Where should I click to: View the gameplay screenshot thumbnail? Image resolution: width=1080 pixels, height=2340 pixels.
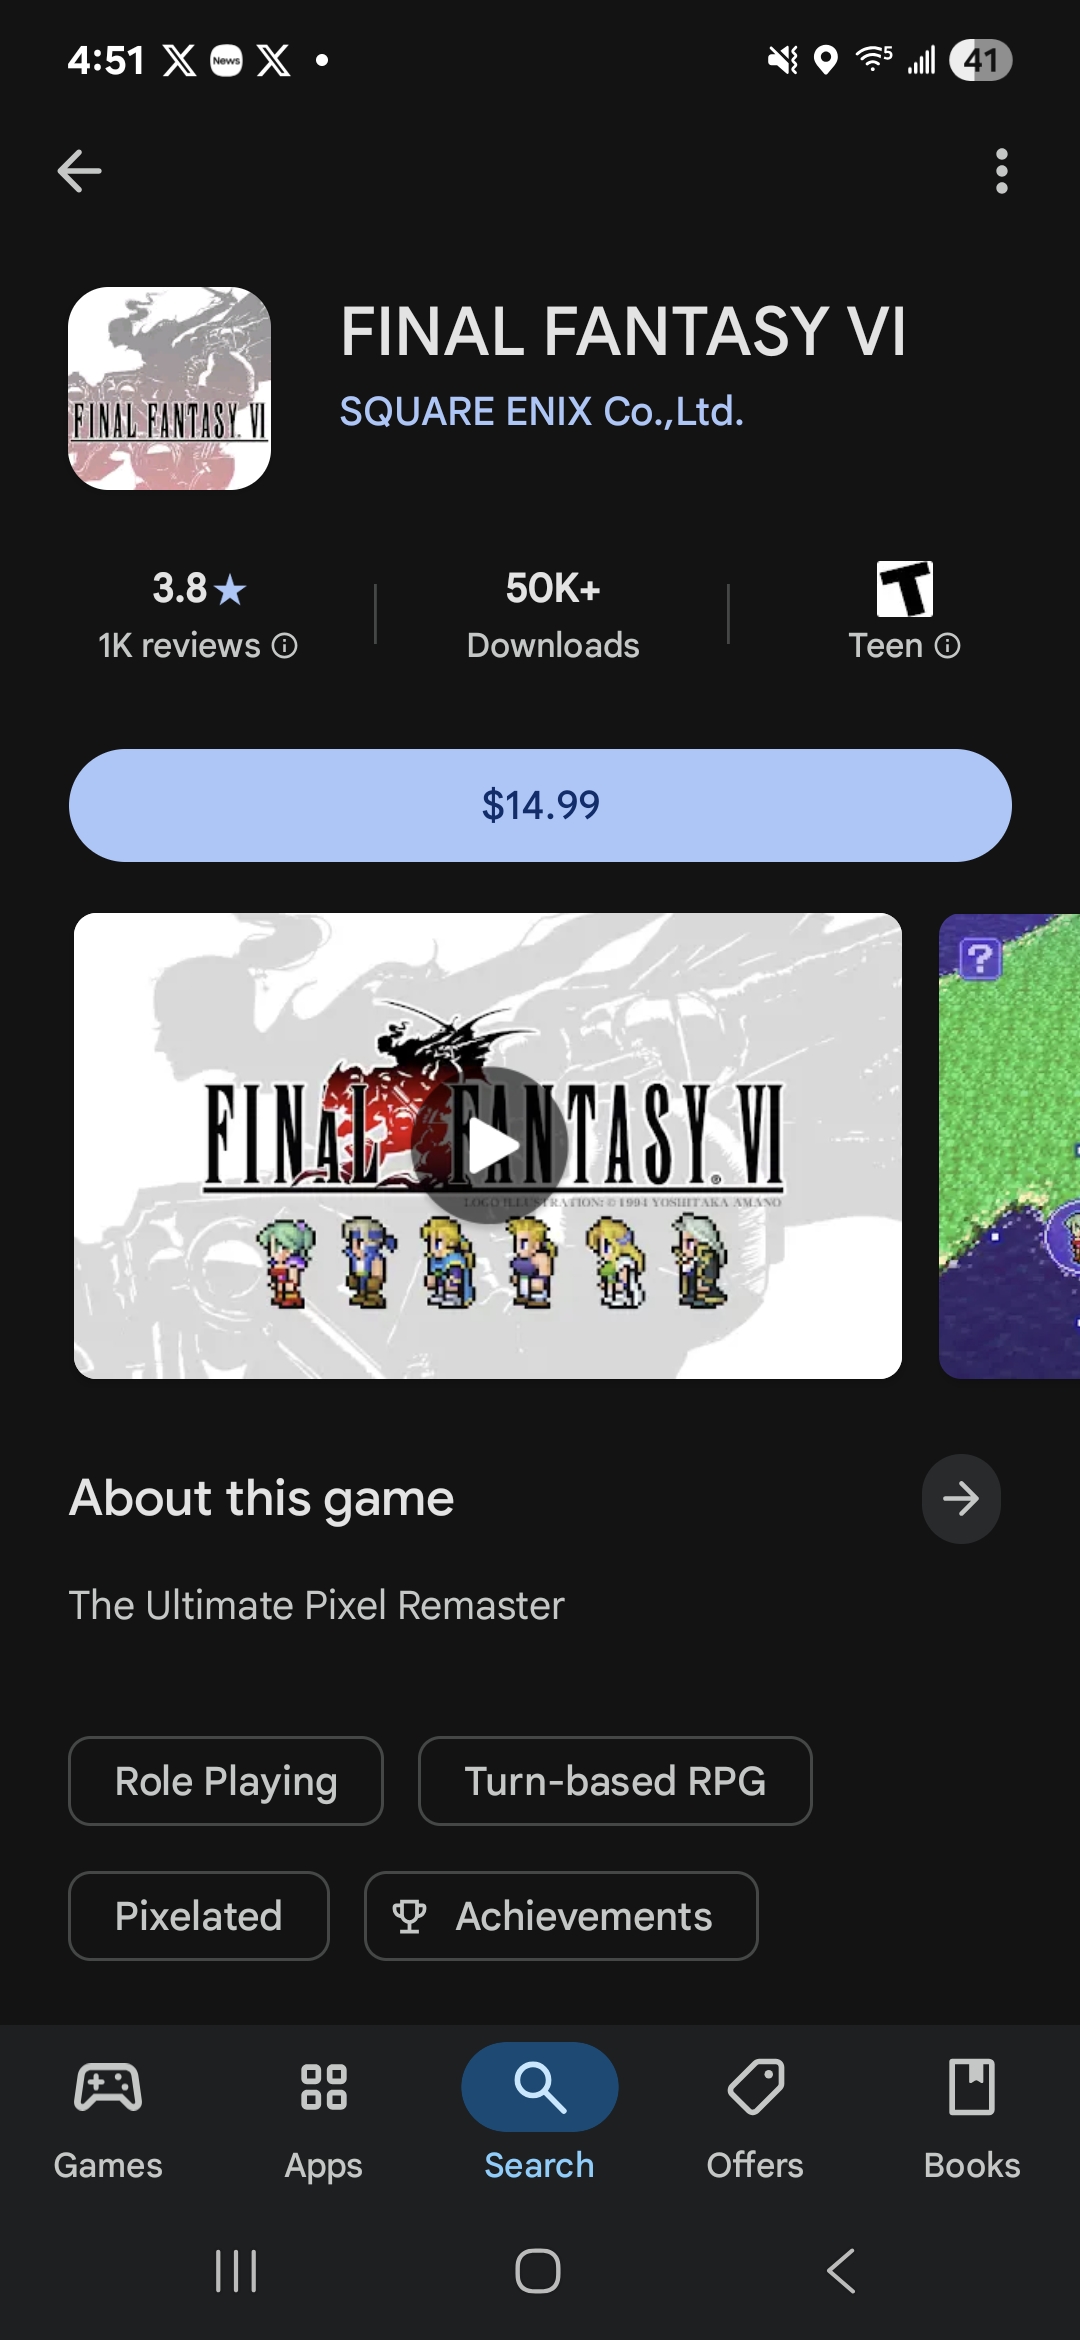pos(1009,1145)
